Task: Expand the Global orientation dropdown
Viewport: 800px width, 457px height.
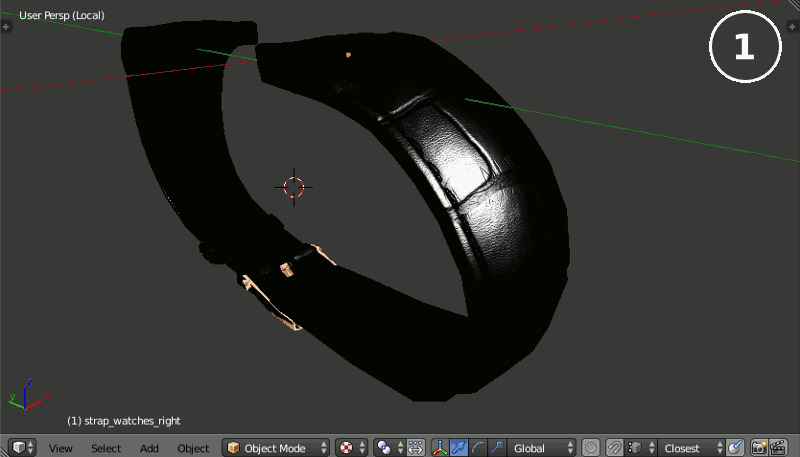Action: (x=543, y=448)
